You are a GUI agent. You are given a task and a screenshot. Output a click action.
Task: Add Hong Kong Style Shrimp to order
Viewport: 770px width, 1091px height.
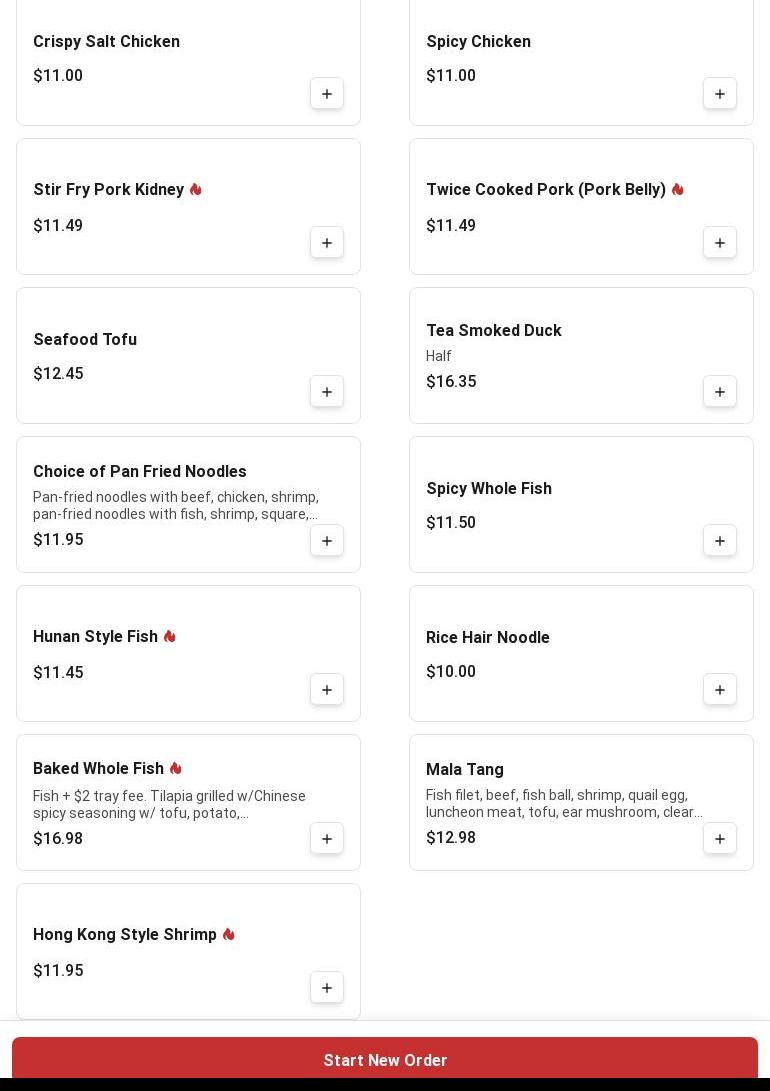coord(327,988)
